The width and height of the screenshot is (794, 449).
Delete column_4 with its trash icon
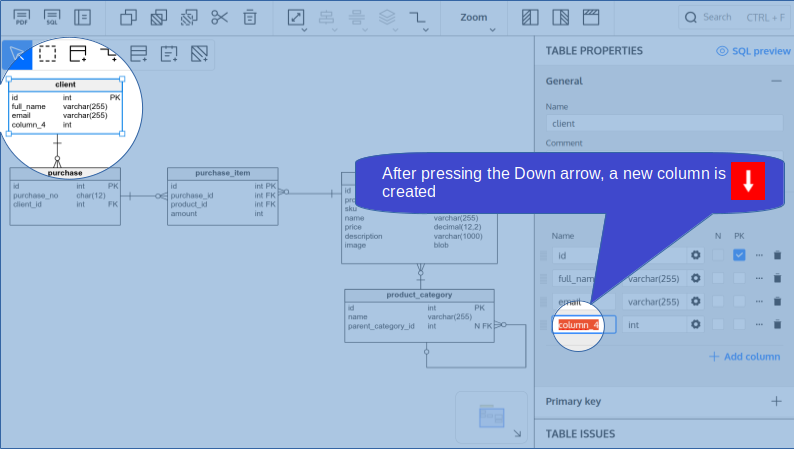tap(777, 324)
